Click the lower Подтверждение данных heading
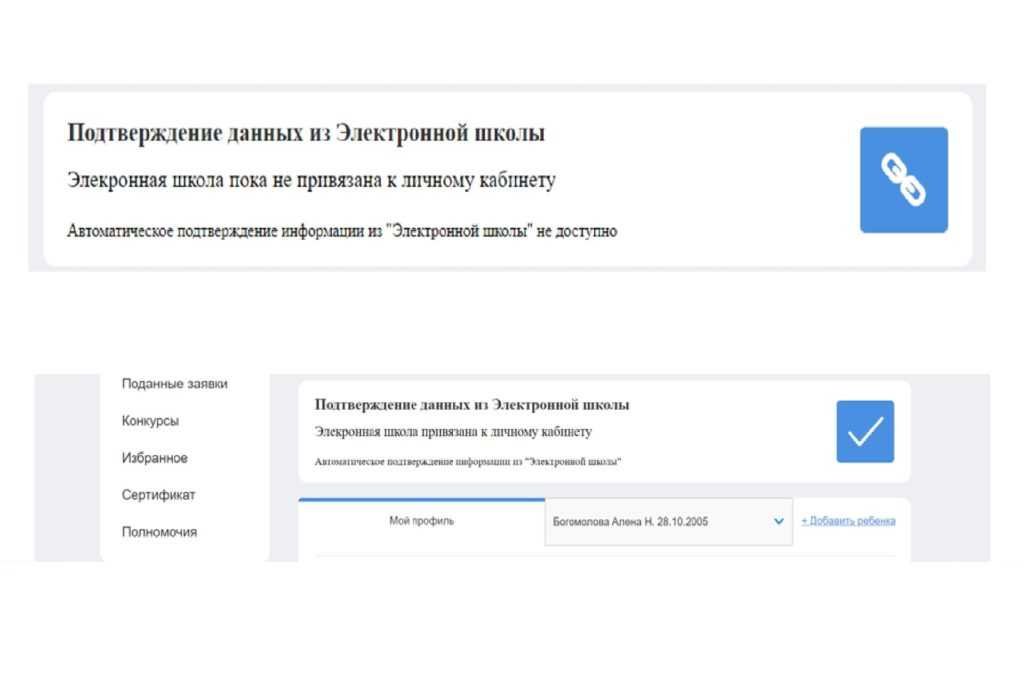The height and width of the screenshot is (683, 1024). [x=472, y=405]
